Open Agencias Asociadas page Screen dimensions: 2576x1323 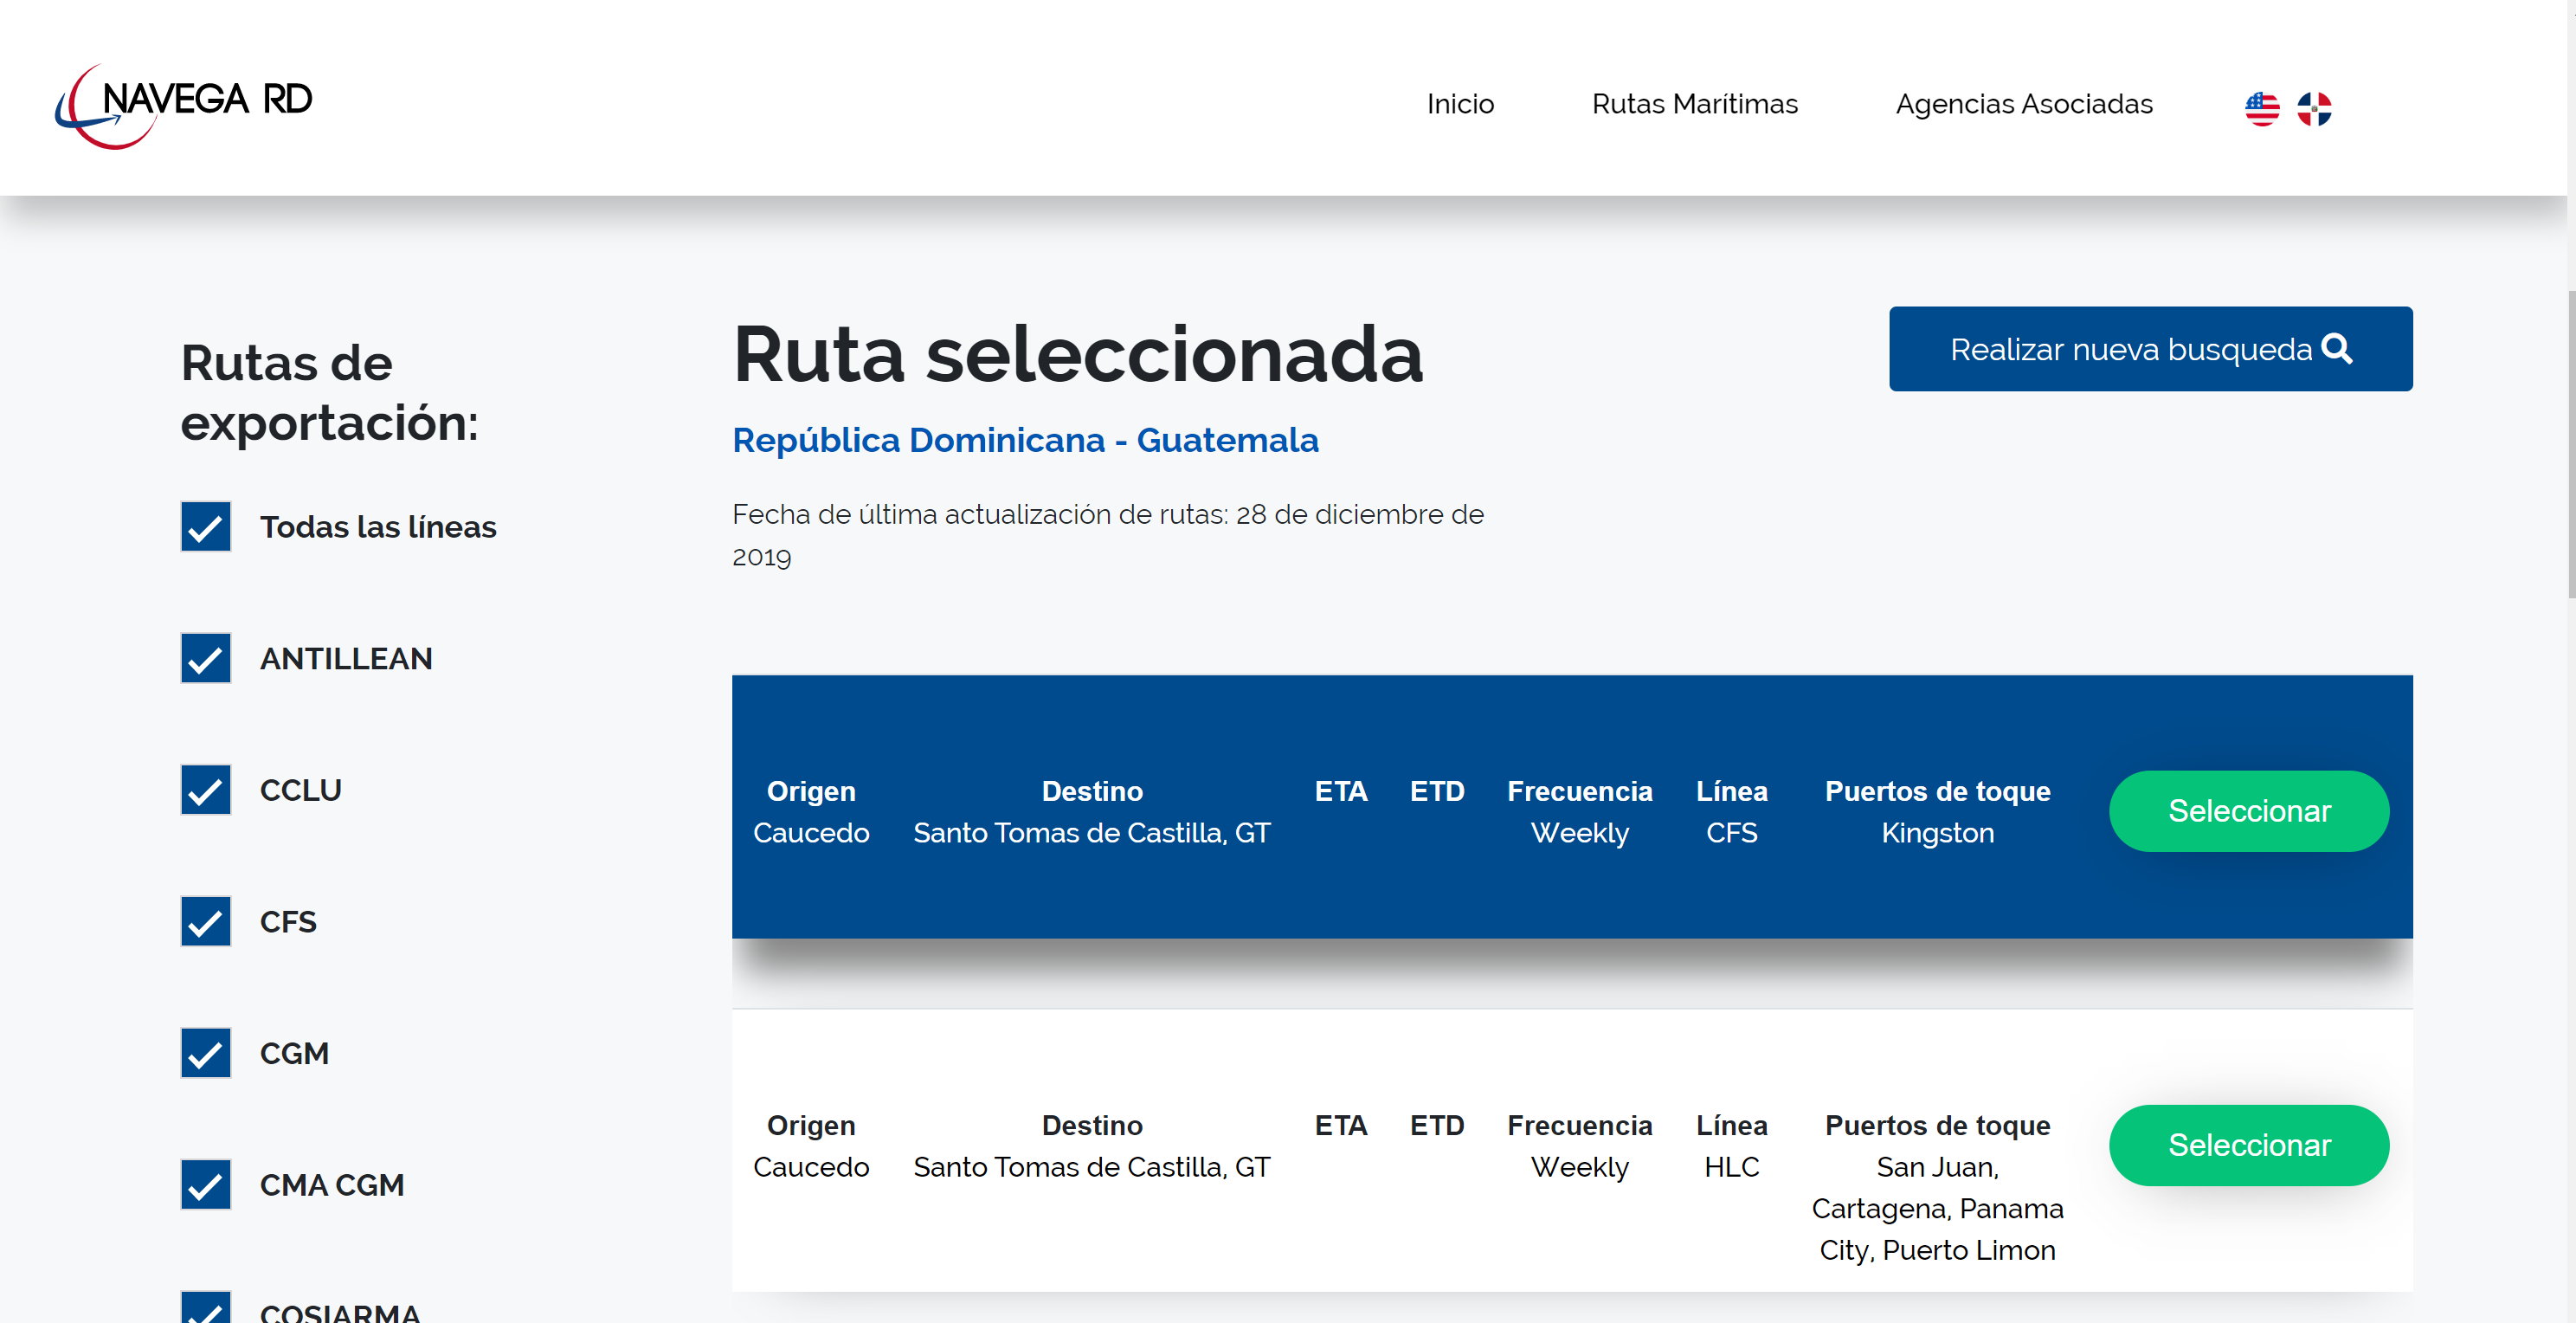coord(2023,104)
